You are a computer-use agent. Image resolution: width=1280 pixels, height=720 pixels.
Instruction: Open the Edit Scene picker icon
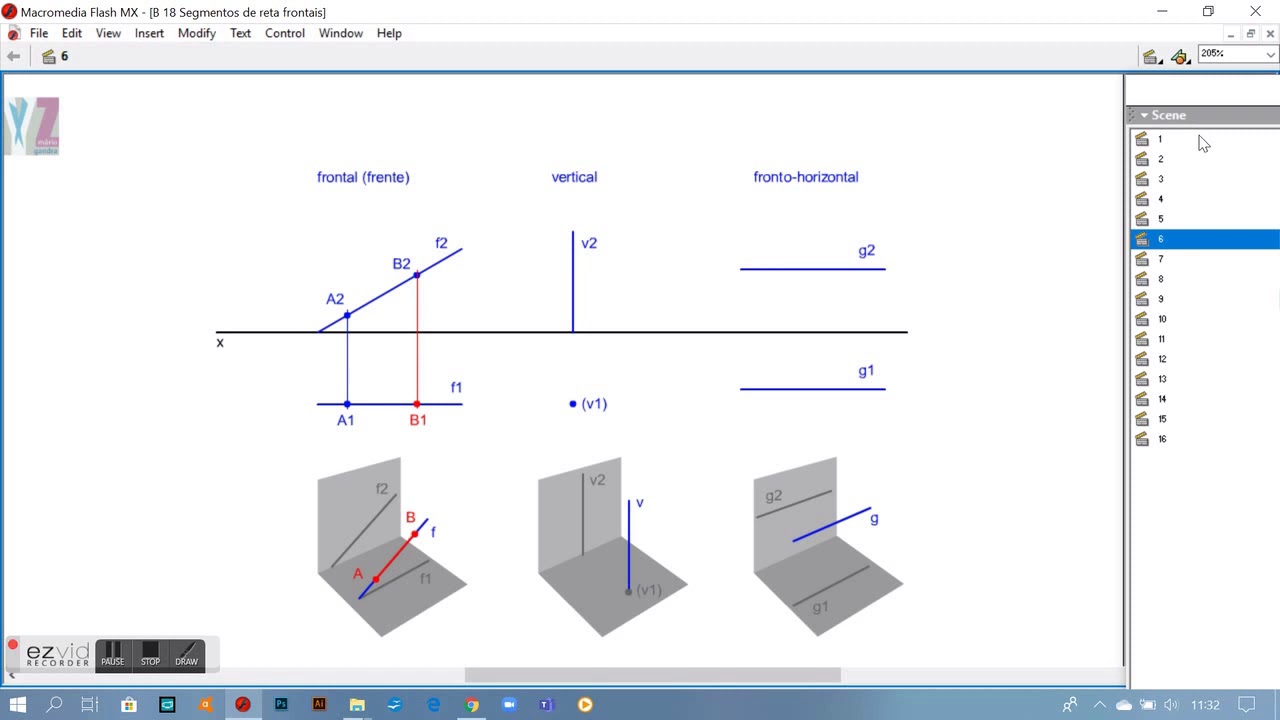1152,57
